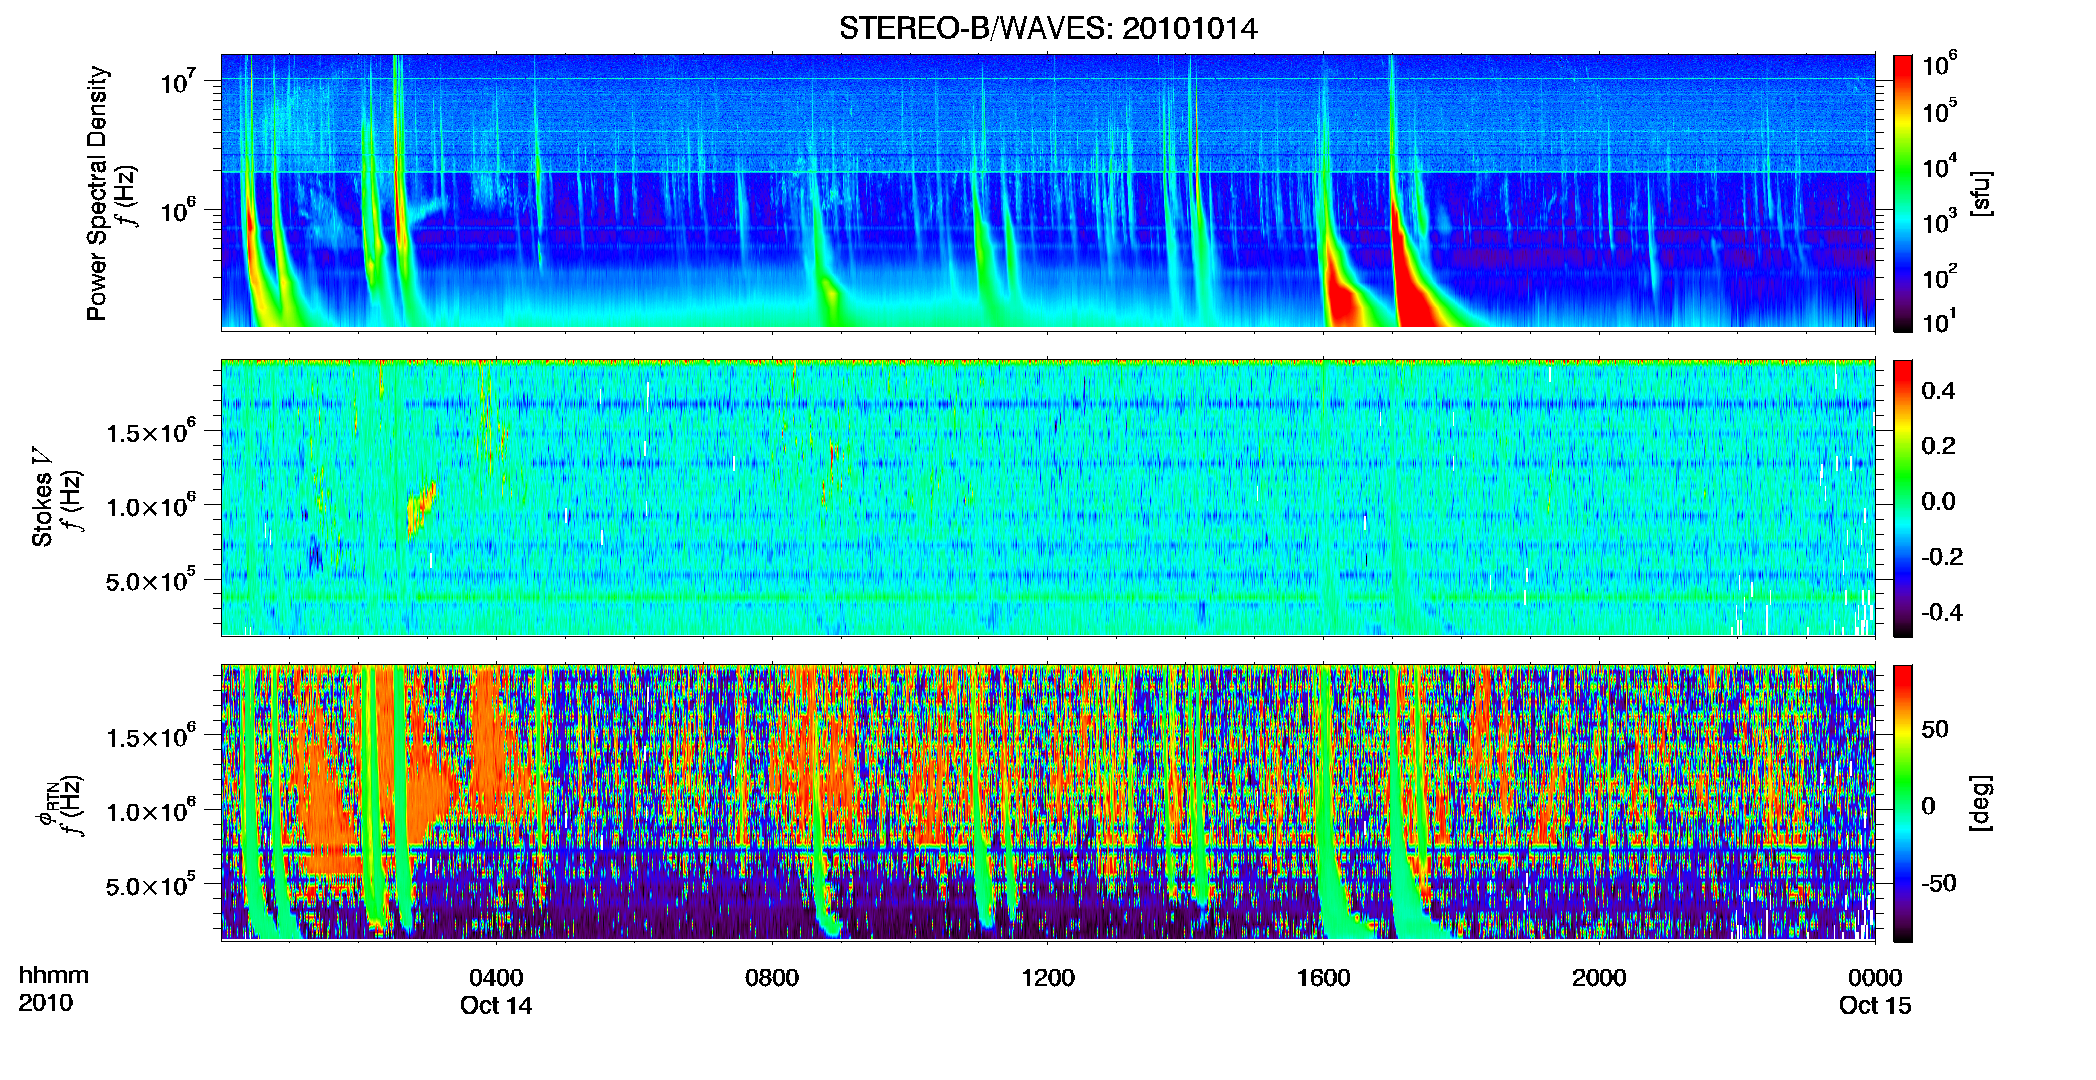2096x1080 pixels.
Task: Click the -0.4 tick on Stokes colorbar
Action: click(1942, 612)
